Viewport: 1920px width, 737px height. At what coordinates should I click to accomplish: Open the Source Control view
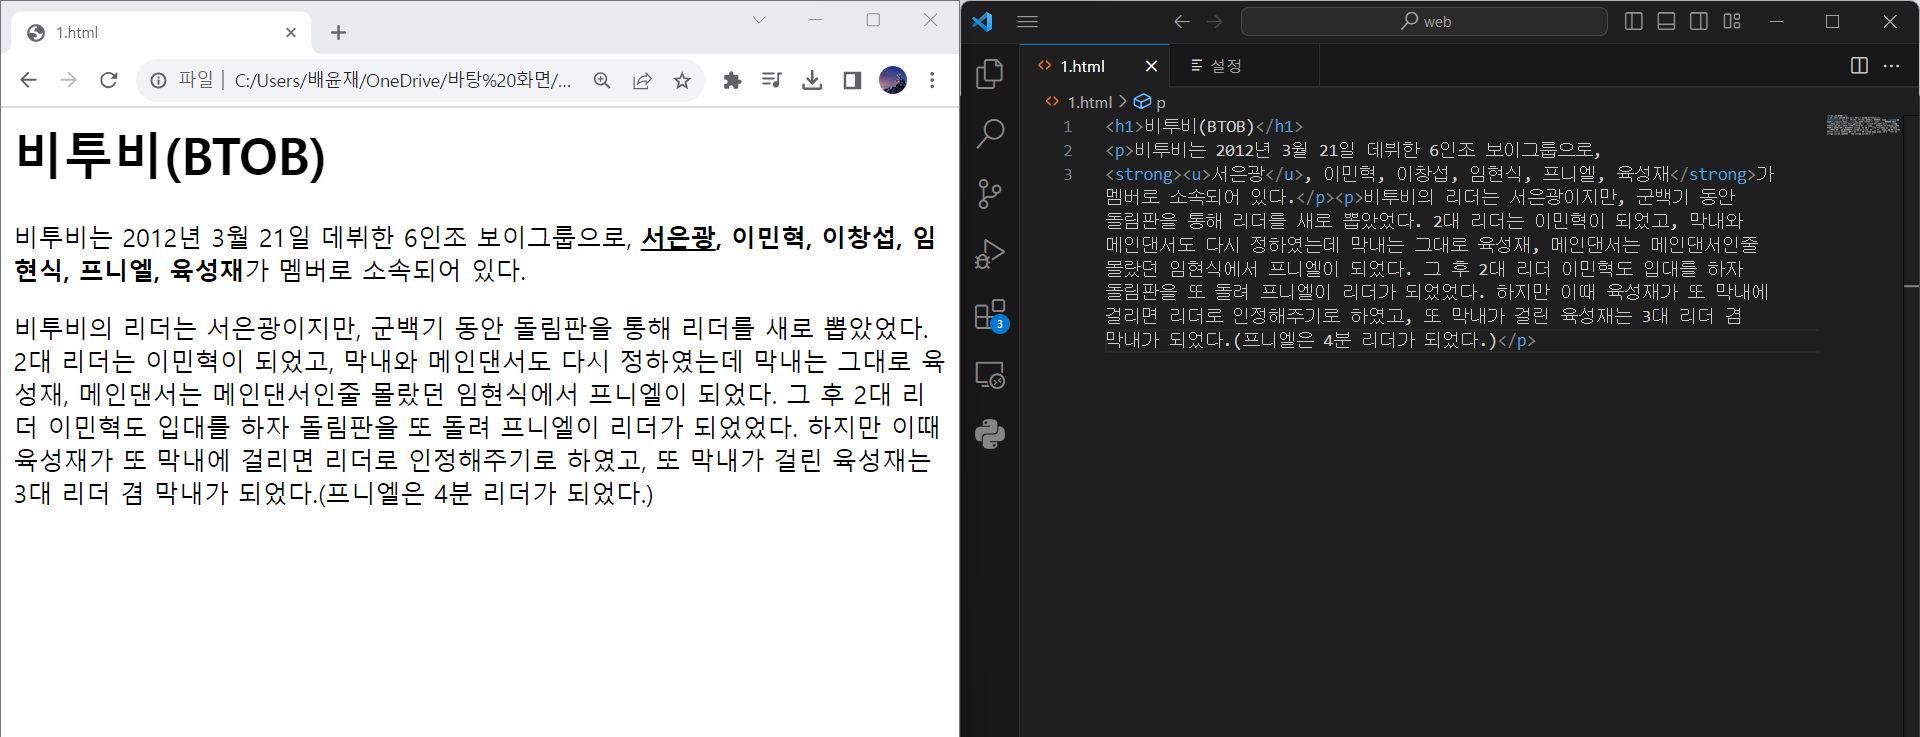point(990,193)
